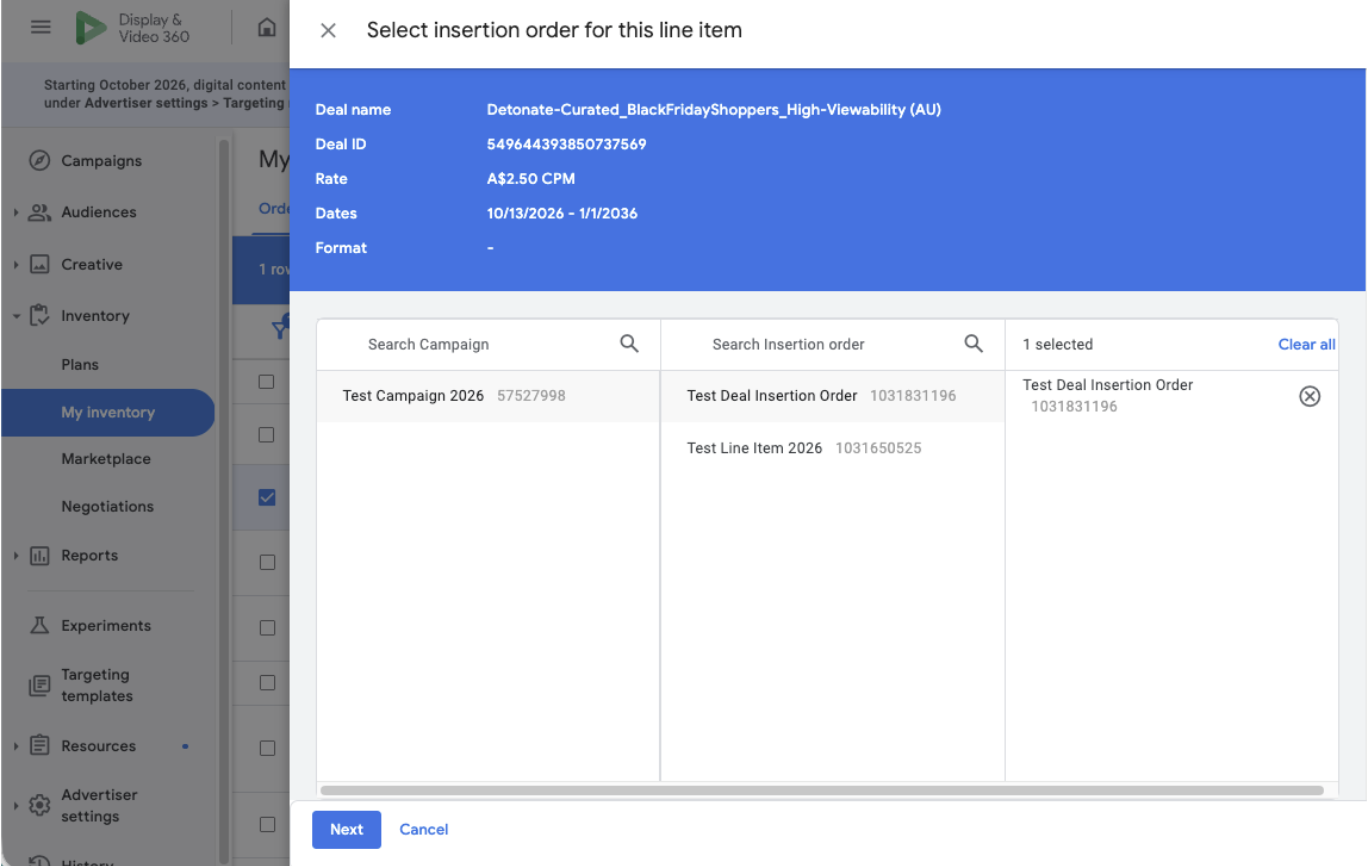Image resolution: width=1372 pixels, height=866 pixels.
Task: Open Marketplace under Inventory
Action: (106, 459)
